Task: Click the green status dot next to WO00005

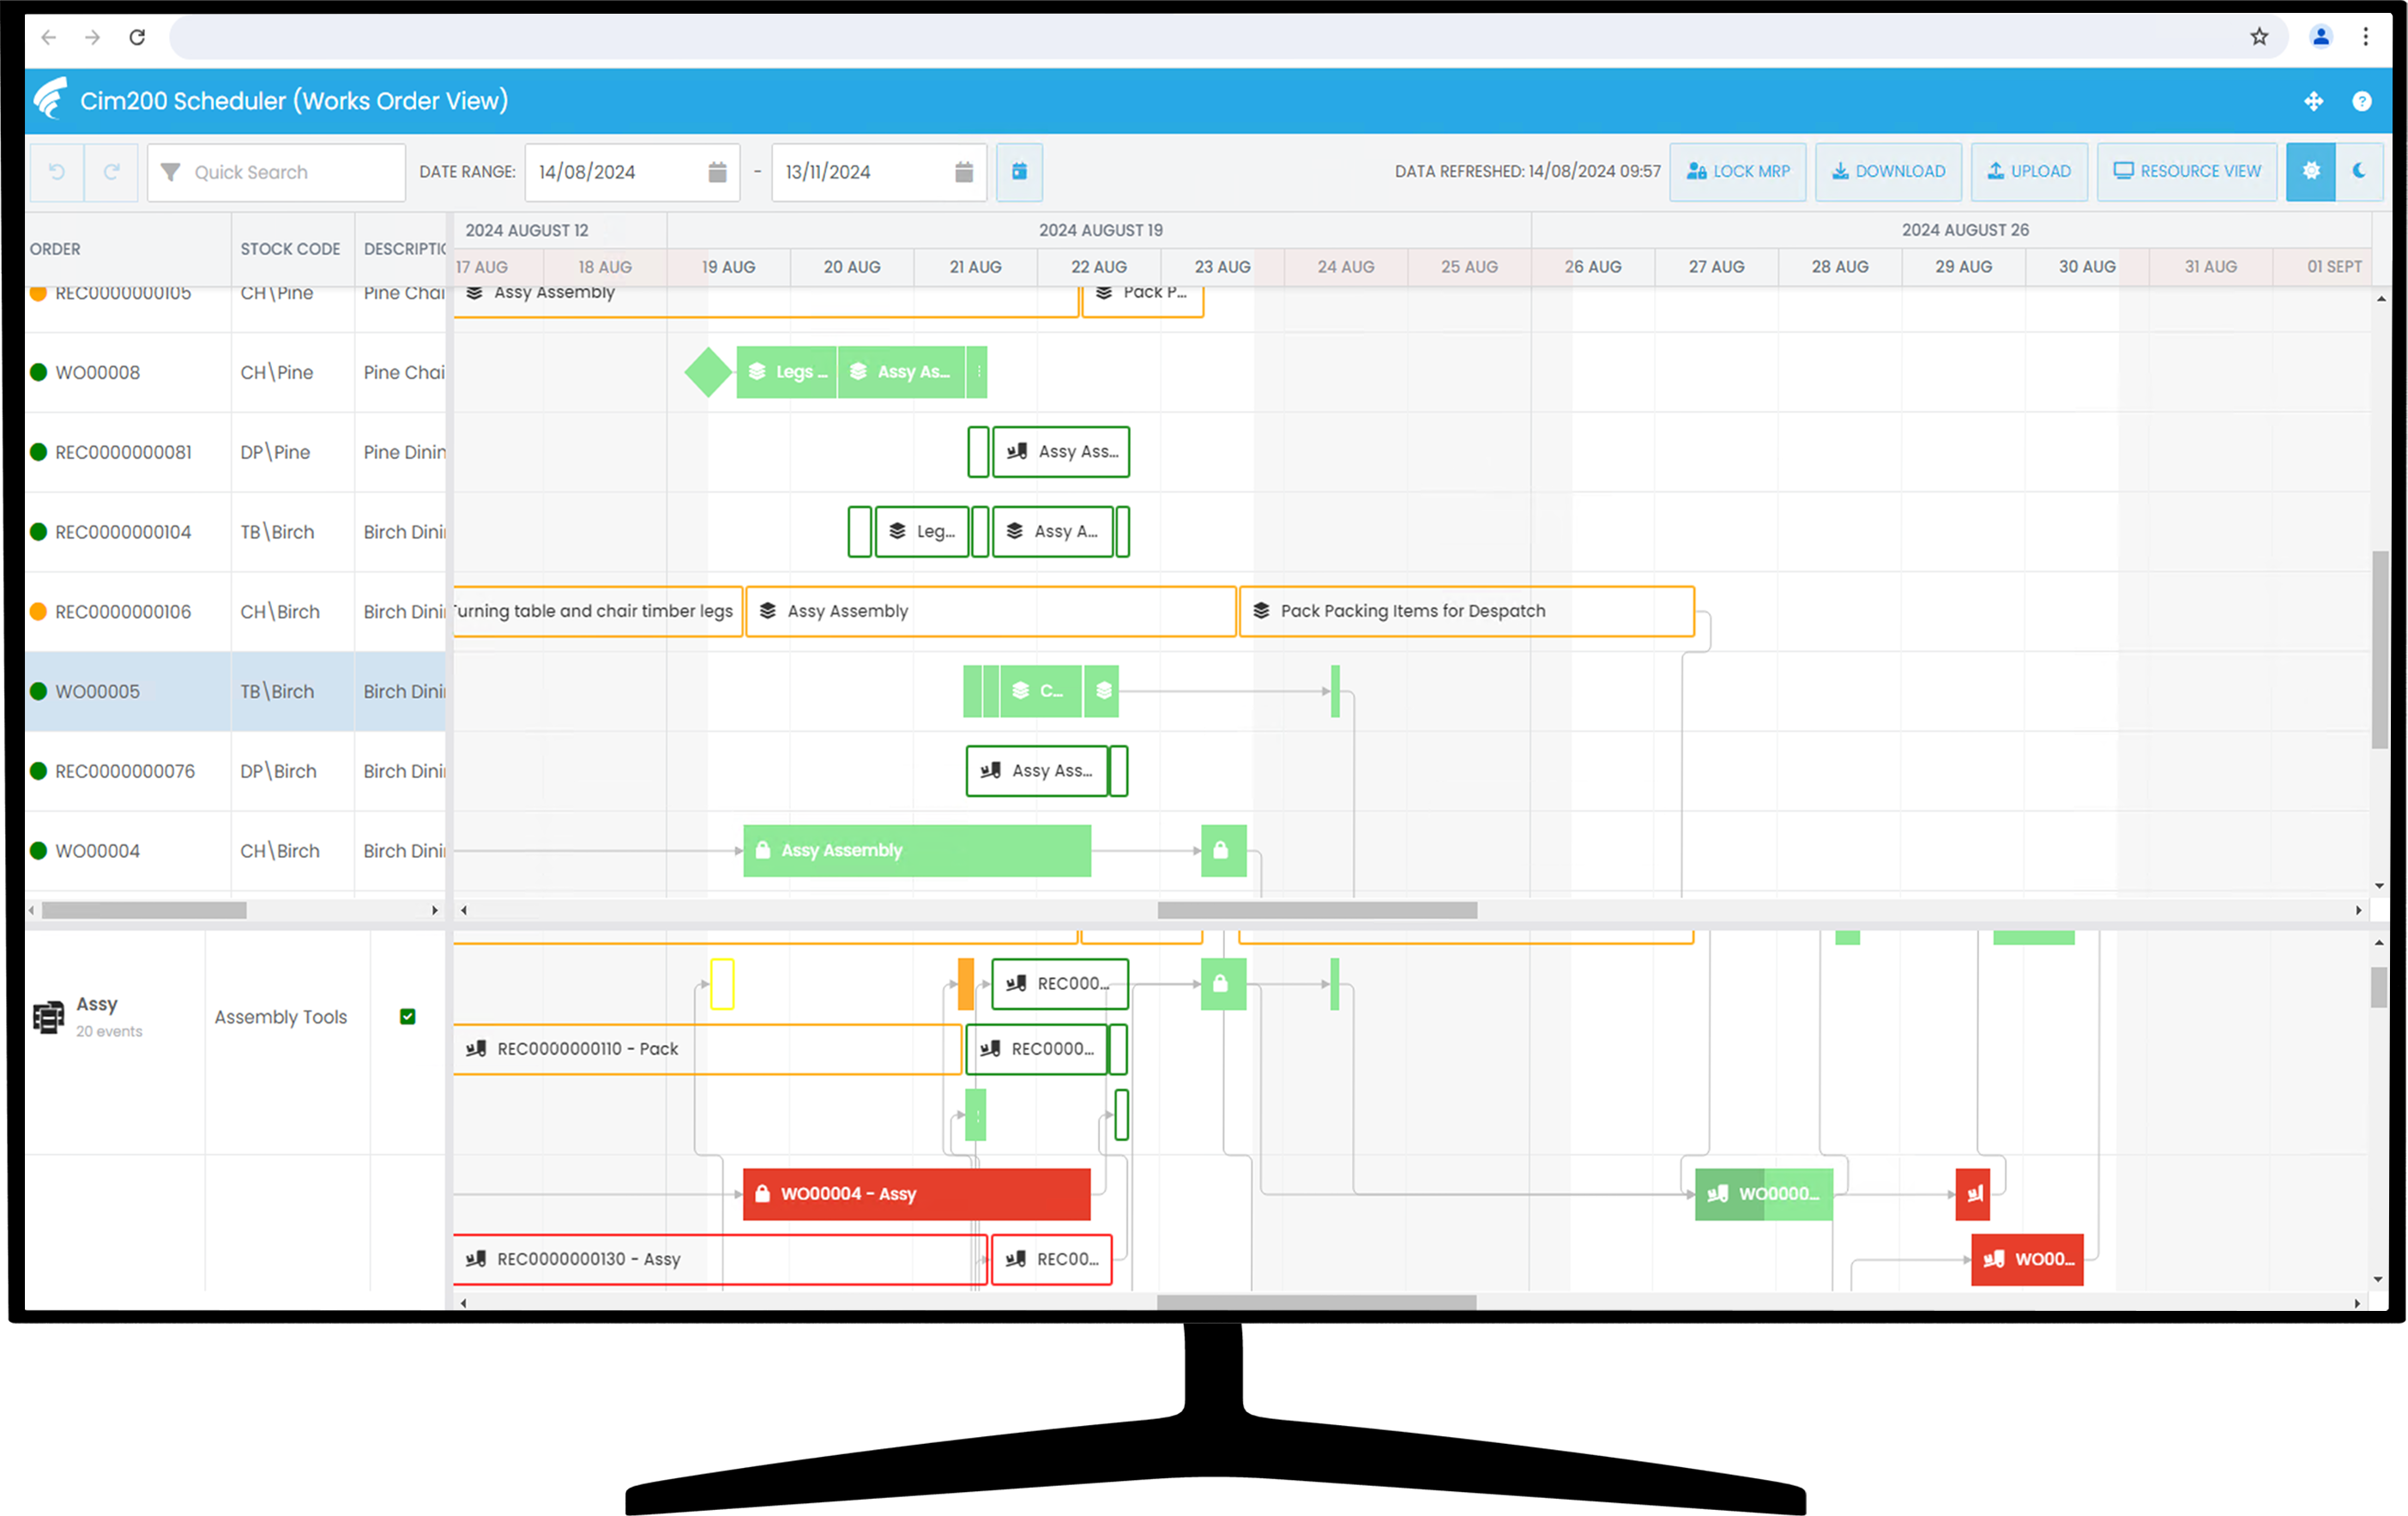Action: coord(37,691)
